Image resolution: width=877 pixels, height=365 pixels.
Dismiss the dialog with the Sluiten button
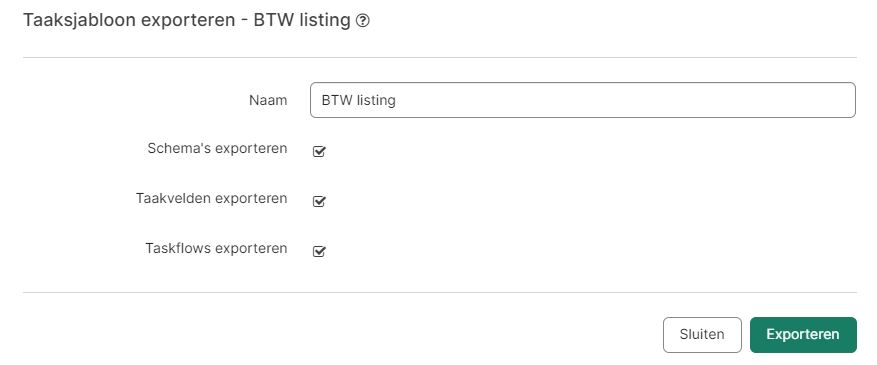tap(702, 335)
